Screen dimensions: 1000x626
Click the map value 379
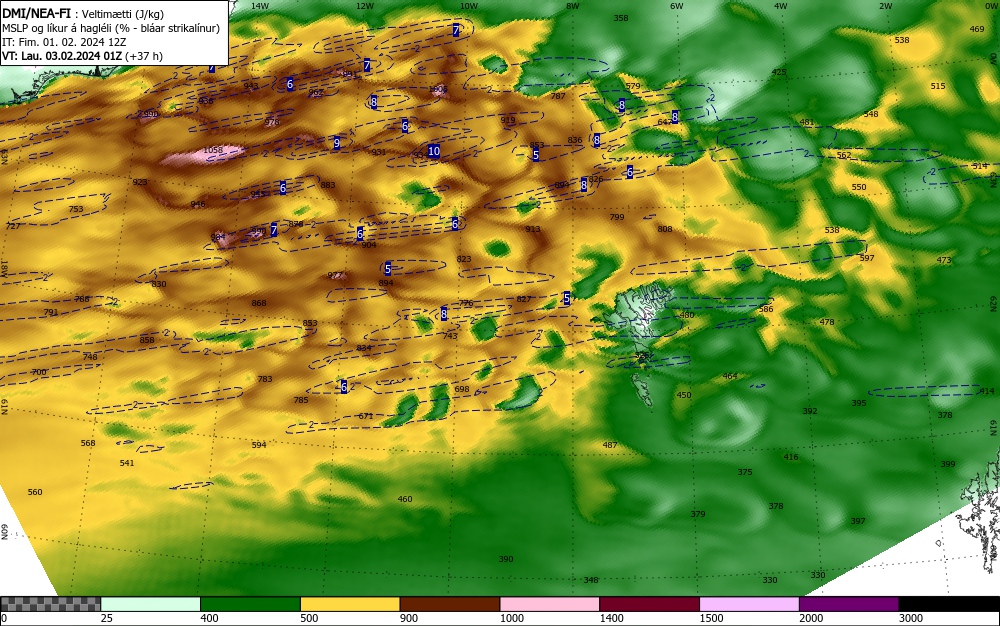[698, 514]
